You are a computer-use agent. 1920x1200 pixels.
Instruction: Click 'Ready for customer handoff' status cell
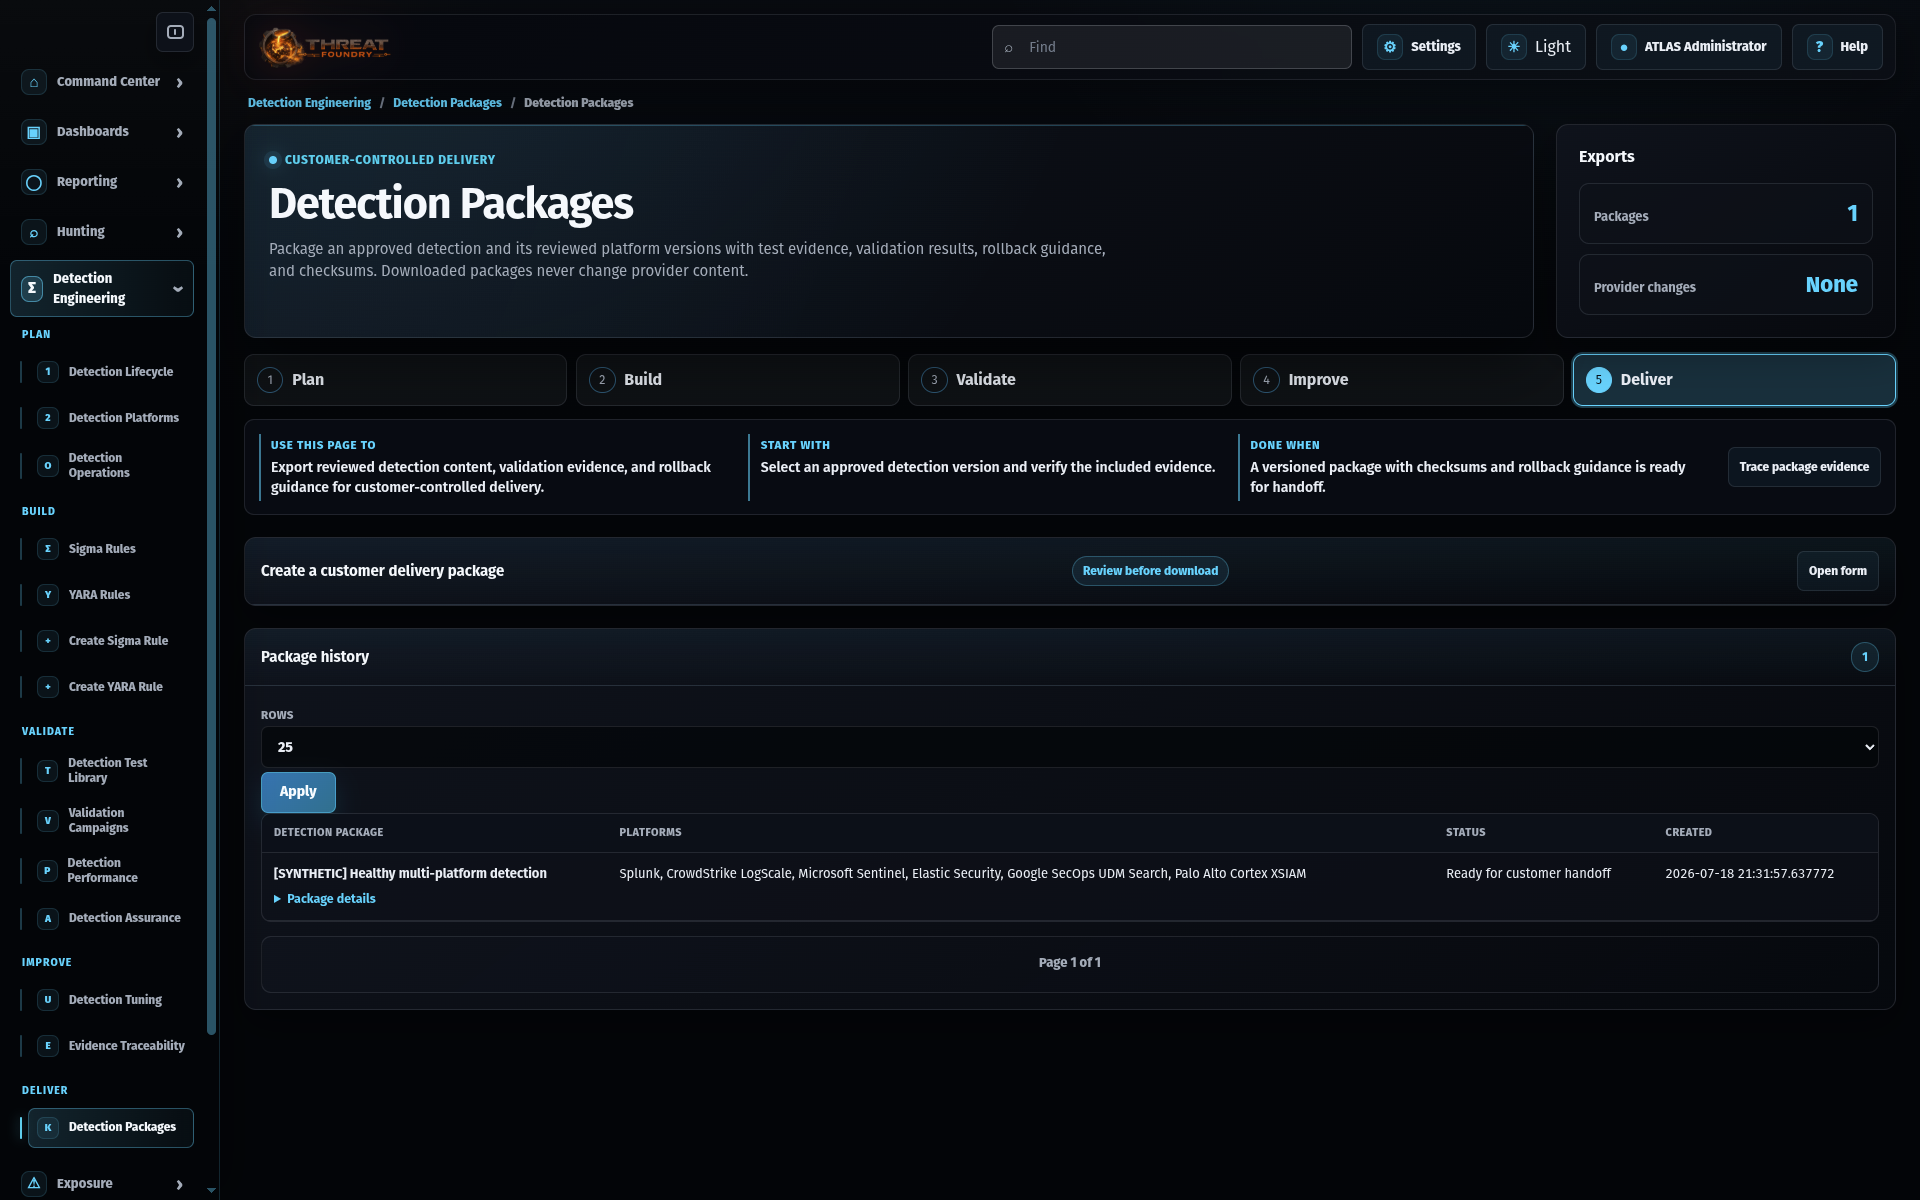(x=1528, y=874)
